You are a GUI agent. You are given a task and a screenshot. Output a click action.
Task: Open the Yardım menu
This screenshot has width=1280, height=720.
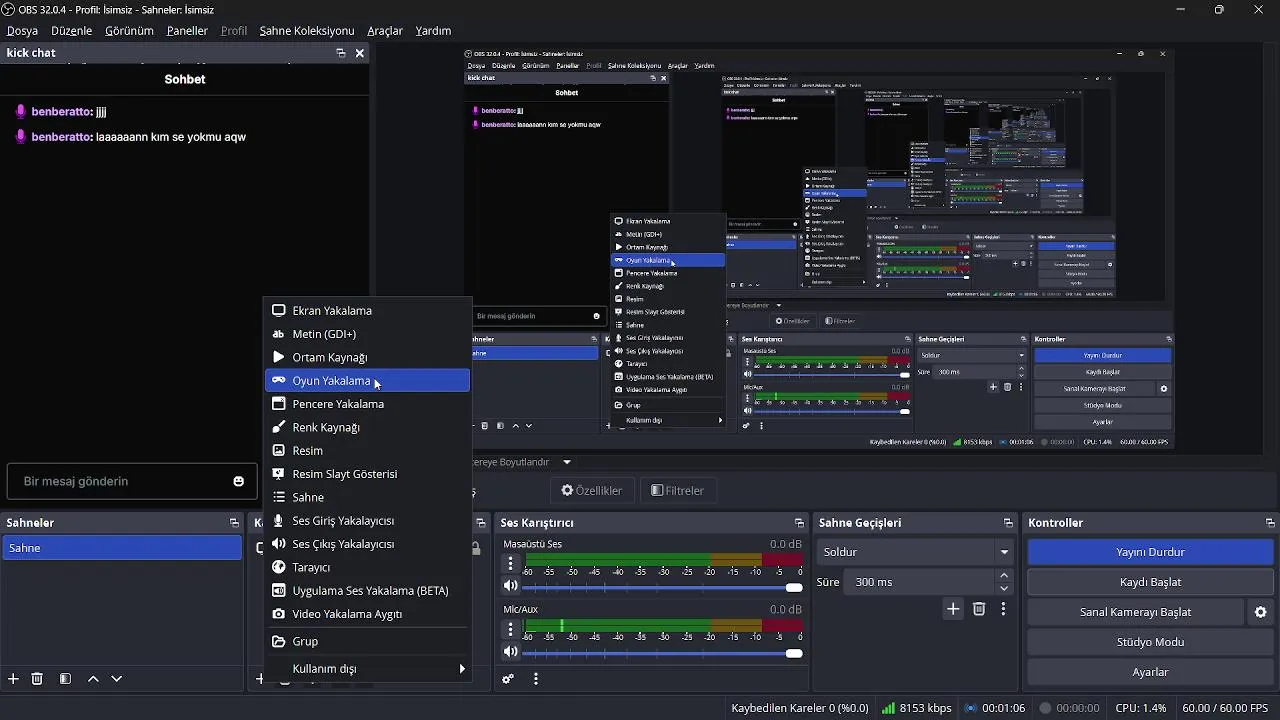pos(433,31)
